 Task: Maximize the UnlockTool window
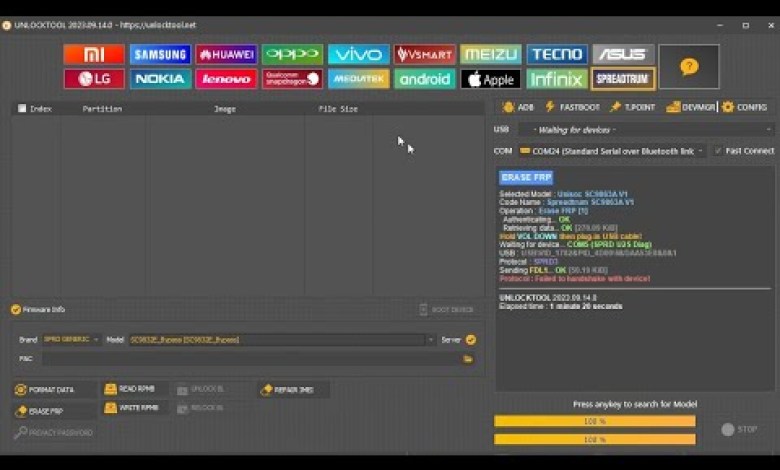click(745, 25)
